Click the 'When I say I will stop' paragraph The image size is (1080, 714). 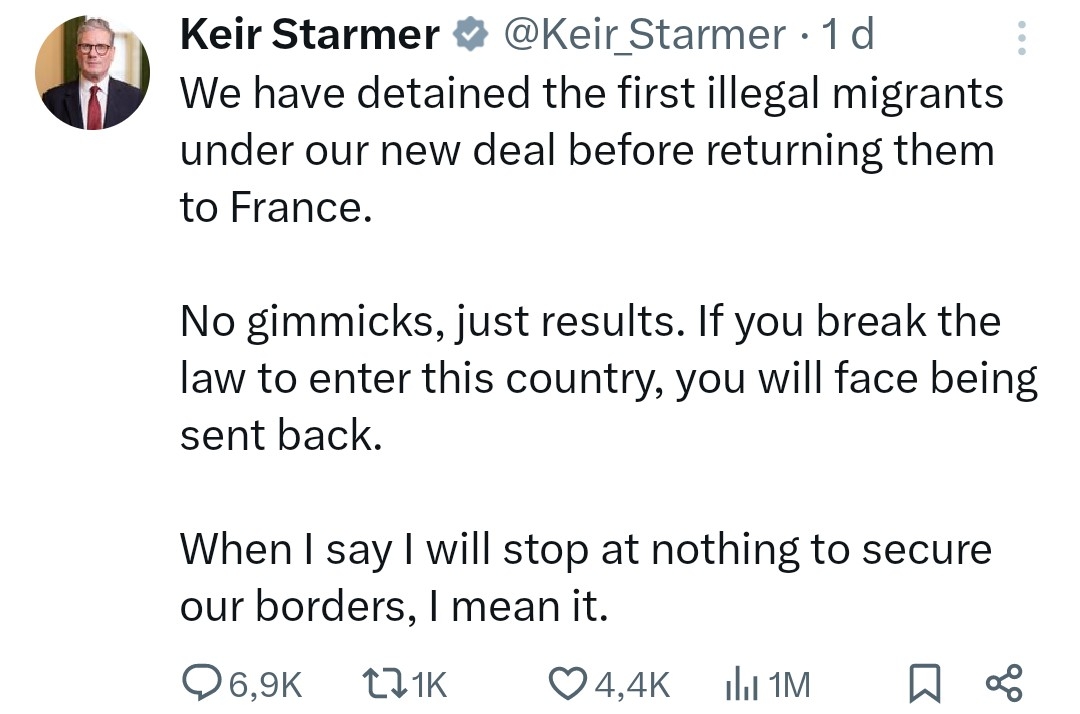585,549
